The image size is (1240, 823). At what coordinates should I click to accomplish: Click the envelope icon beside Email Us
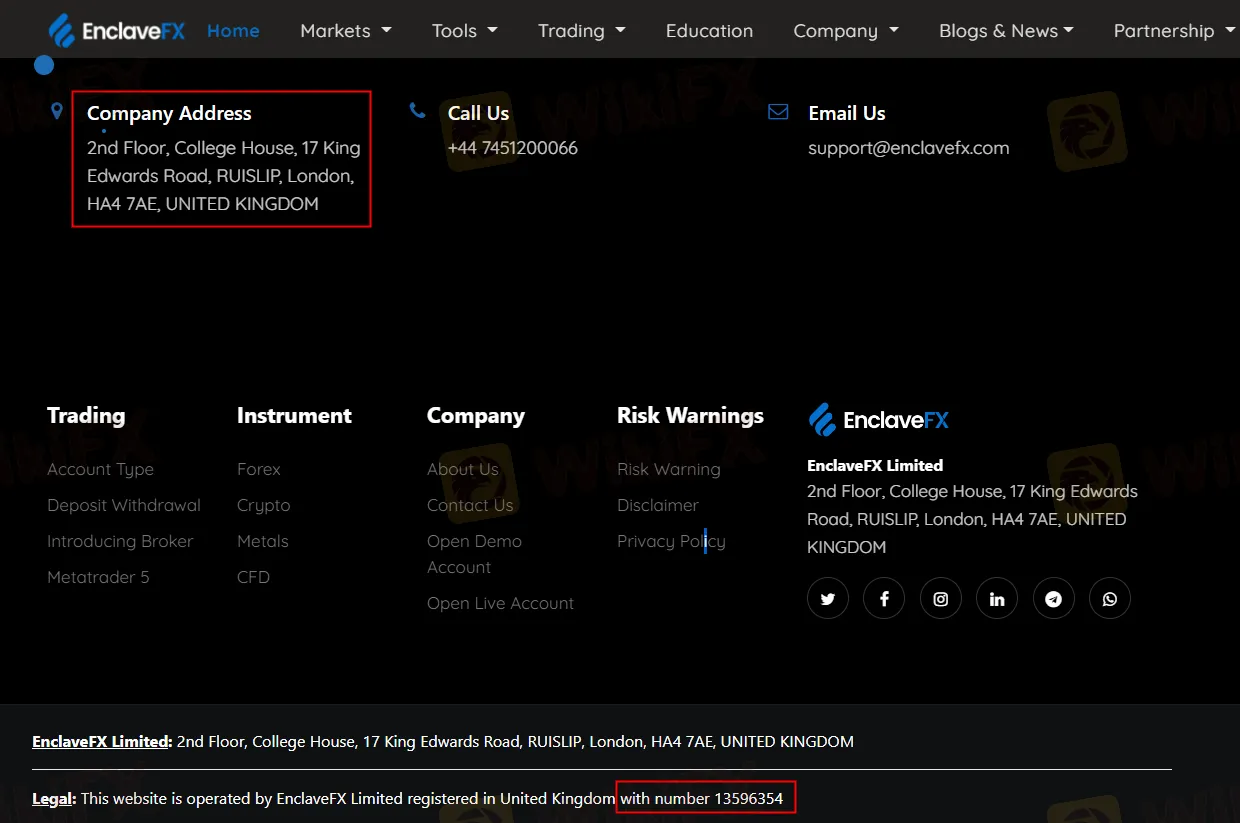[778, 112]
